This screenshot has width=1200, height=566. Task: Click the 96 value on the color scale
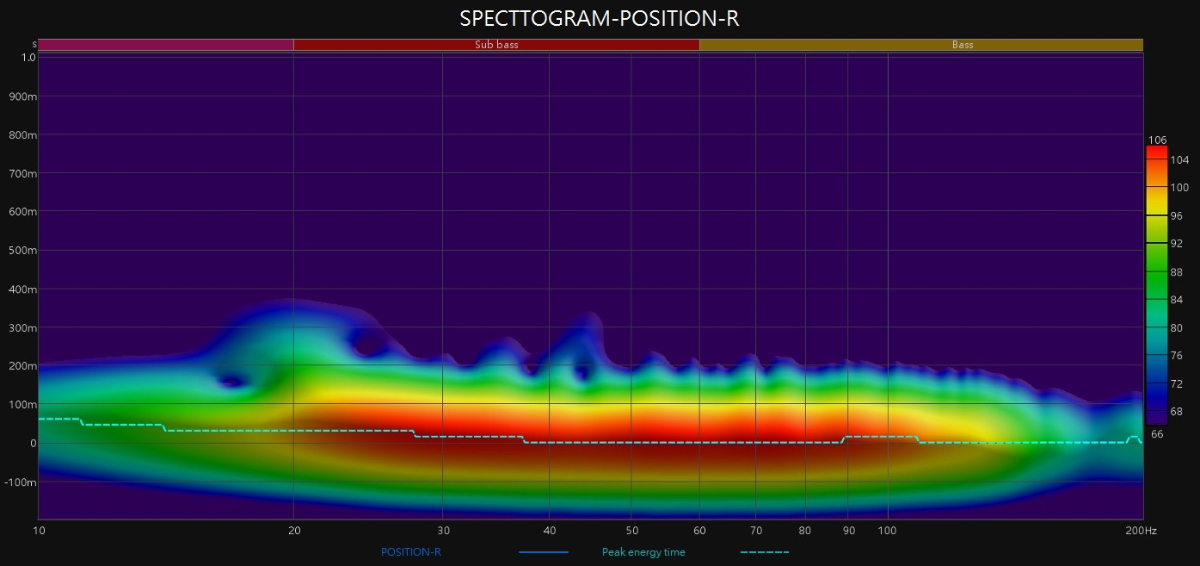click(x=1177, y=216)
